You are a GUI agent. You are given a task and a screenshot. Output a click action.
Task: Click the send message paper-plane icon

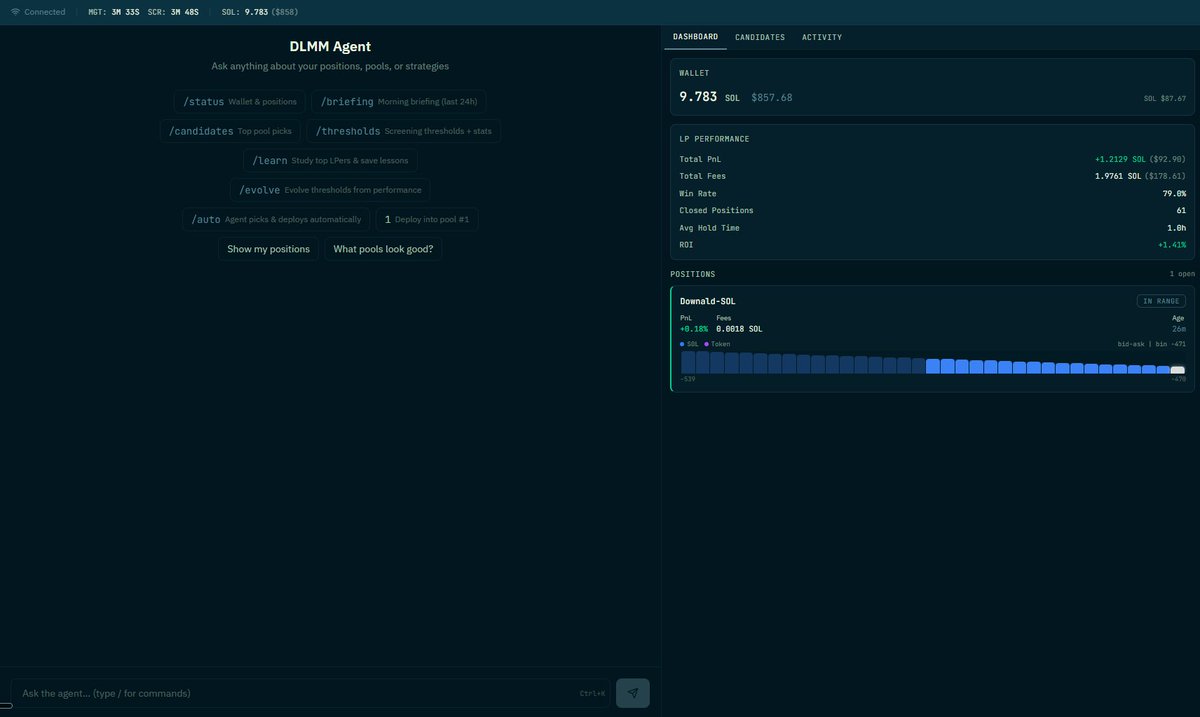[x=632, y=692]
